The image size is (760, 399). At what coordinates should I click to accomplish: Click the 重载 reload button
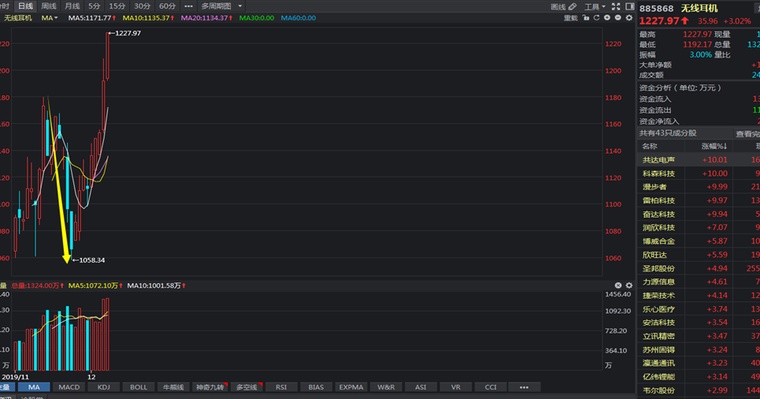570,18
